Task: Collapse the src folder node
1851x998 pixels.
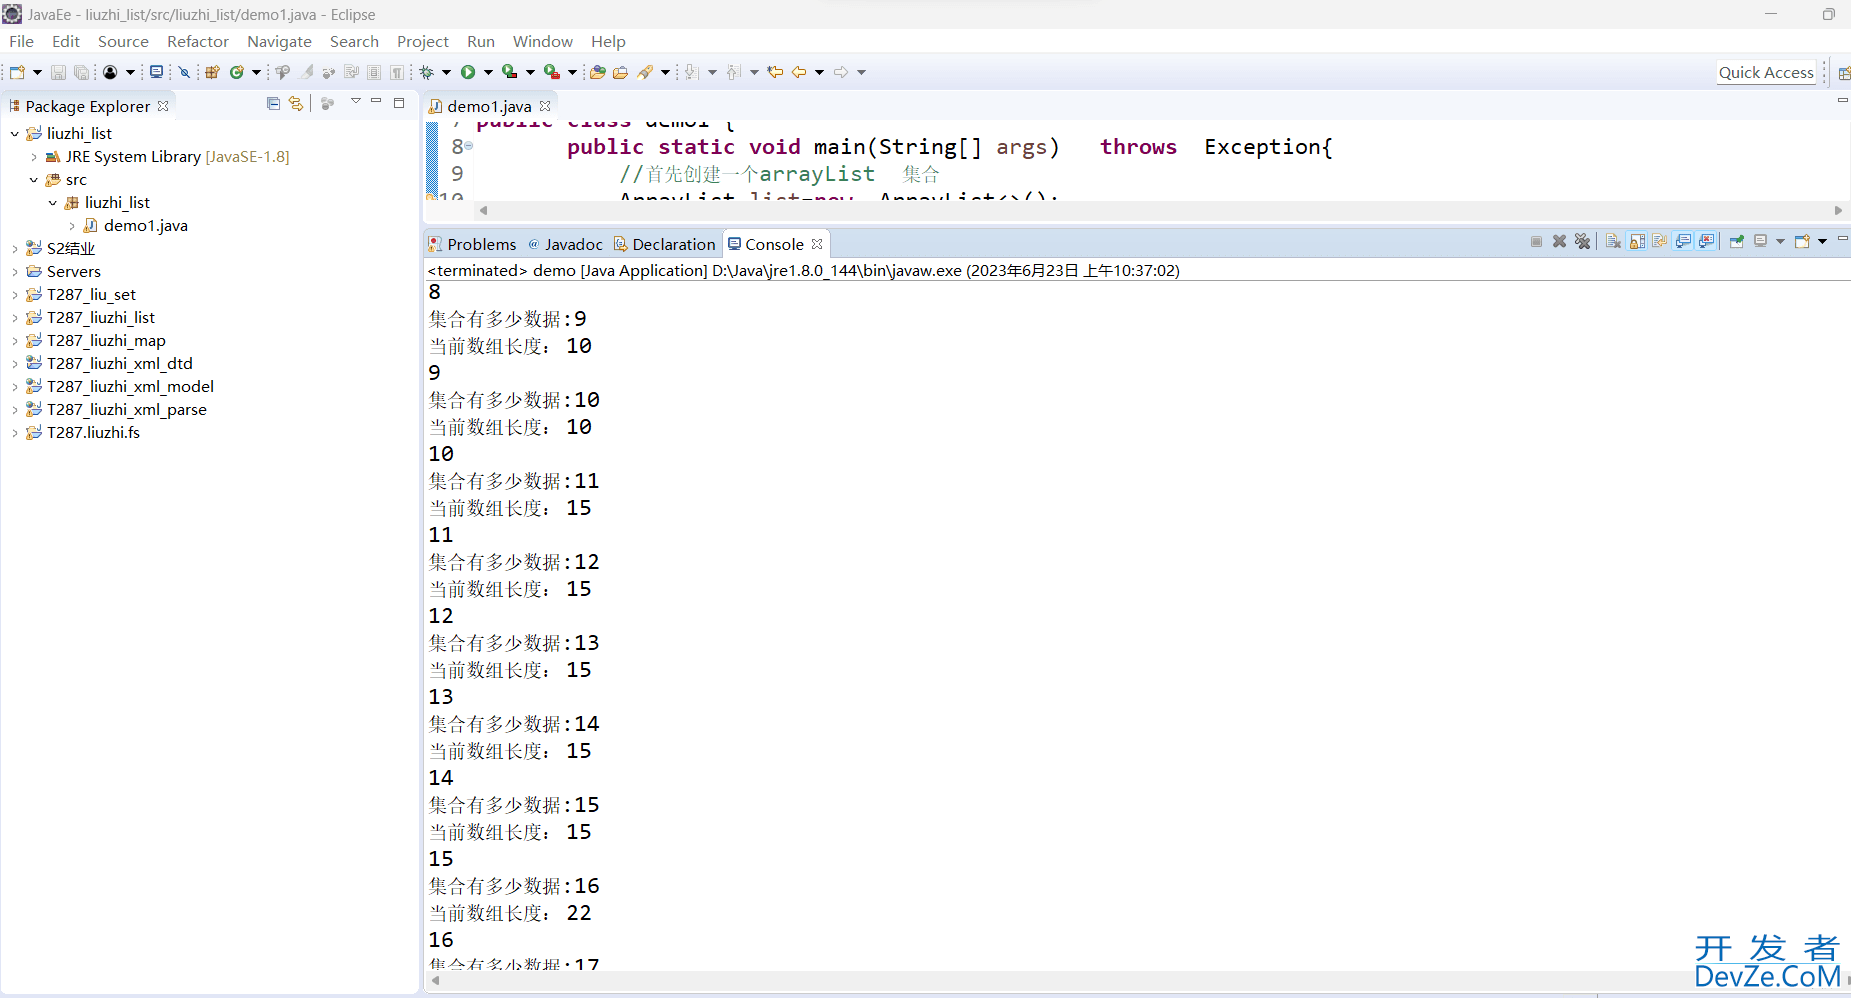Action: coord(34,180)
